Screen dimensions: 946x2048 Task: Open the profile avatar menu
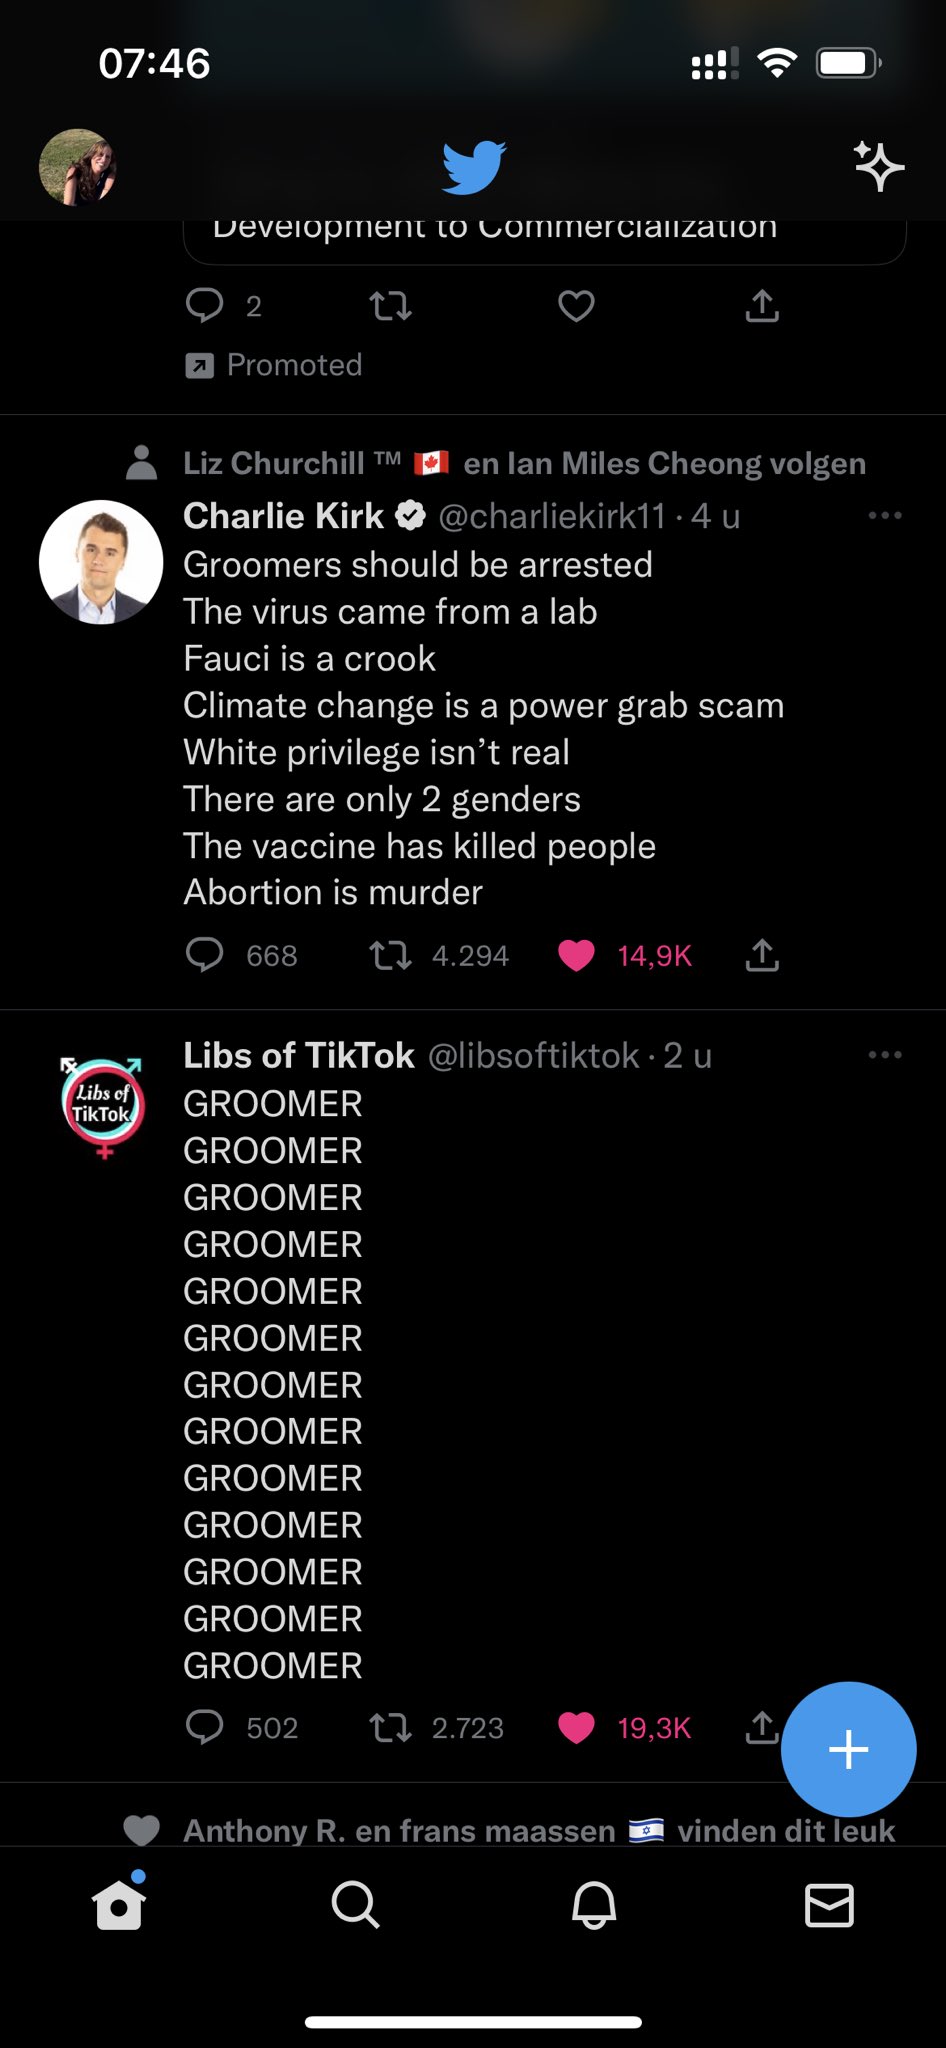[77, 167]
